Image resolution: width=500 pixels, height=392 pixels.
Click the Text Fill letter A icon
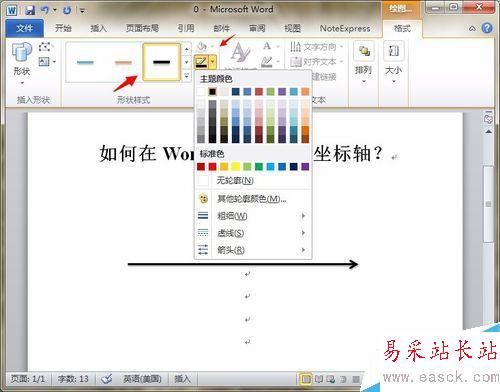[x=267, y=46]
